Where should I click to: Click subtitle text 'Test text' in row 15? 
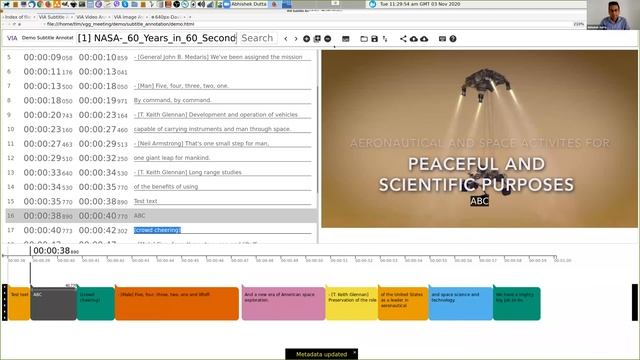[x=146, y=201]
